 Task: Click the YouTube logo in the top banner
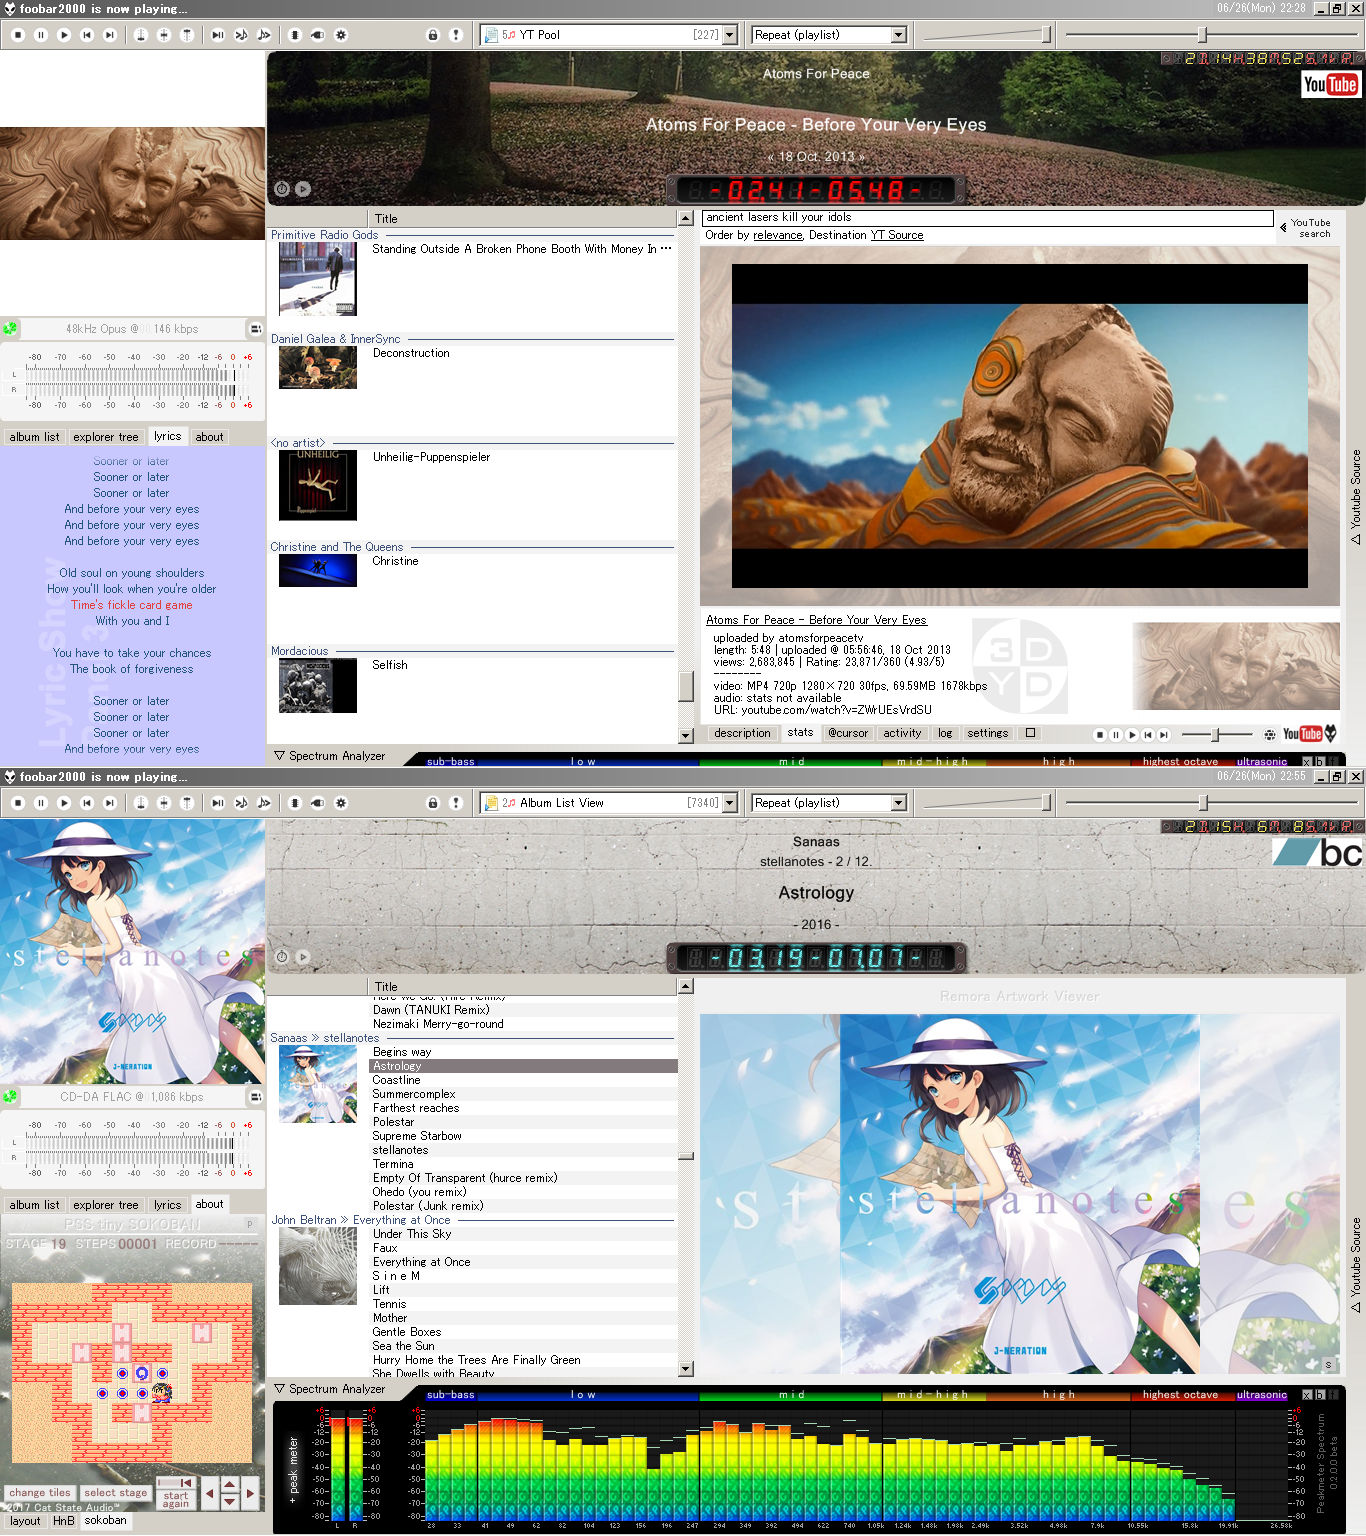pyautogui.click(x=1330, y=85)
